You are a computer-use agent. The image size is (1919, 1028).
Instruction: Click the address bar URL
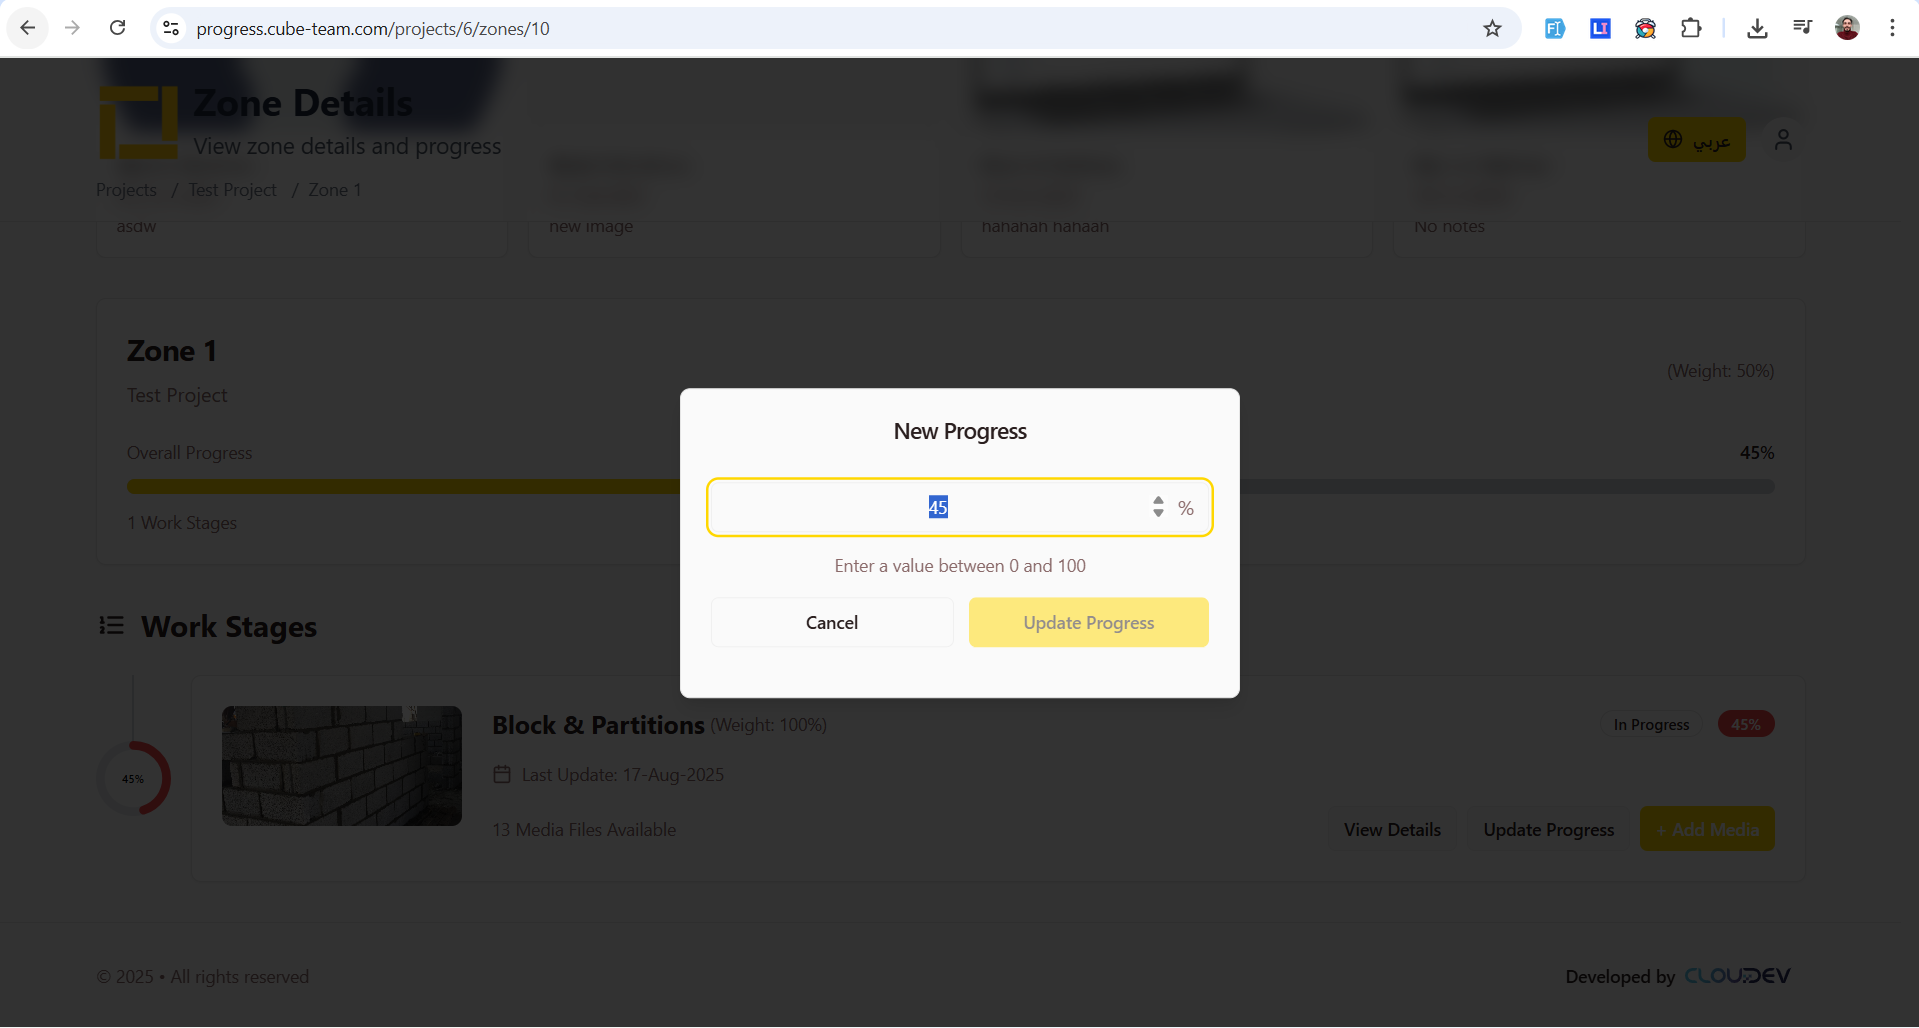click(x=373, y=28)
